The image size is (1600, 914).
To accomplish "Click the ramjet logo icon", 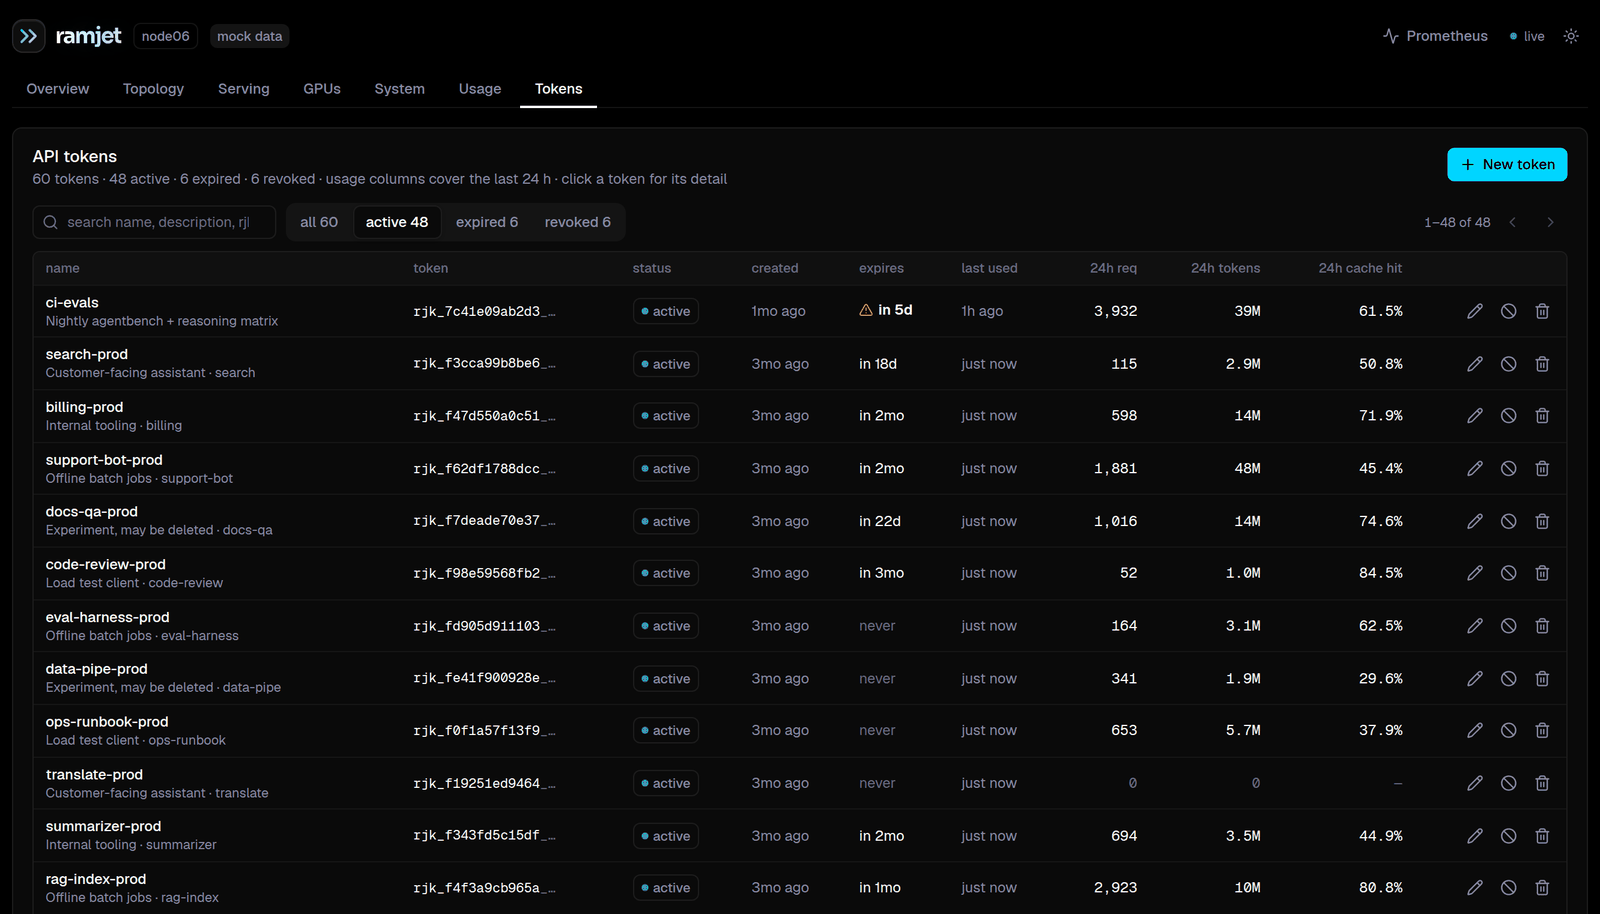I will pyautogui.click(x=29, y=36).
